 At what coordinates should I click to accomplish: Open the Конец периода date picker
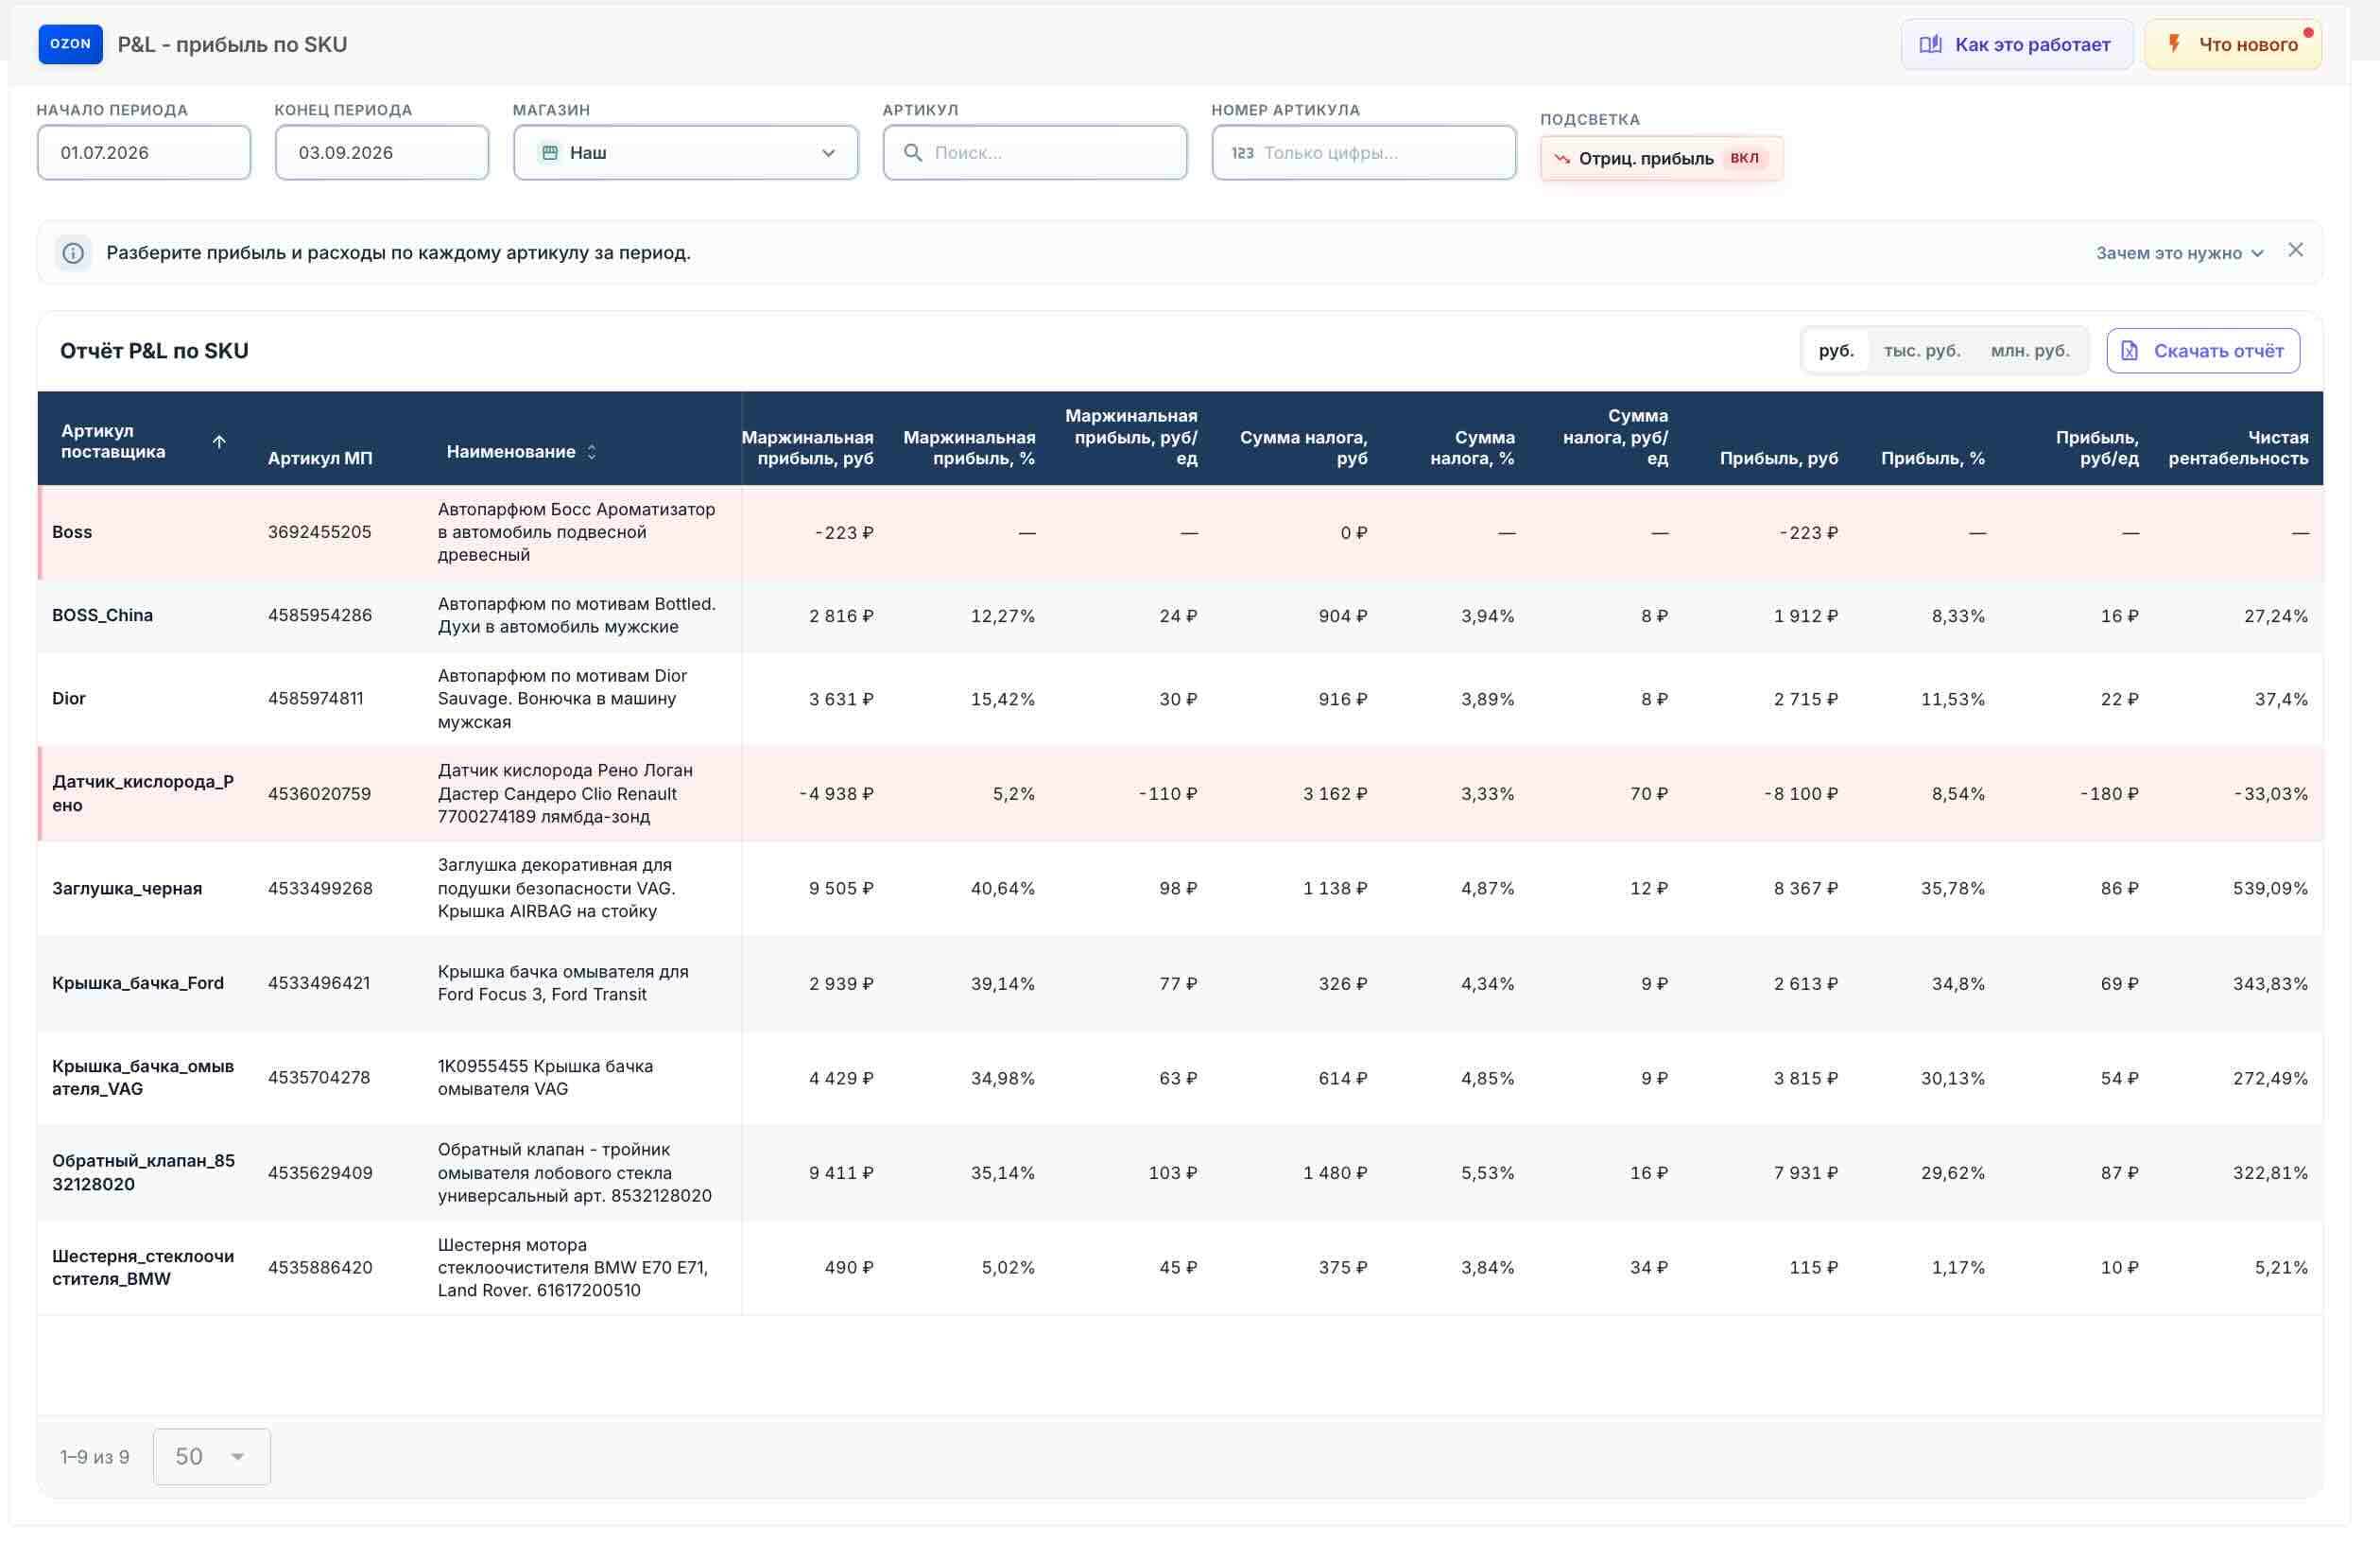click(381, 152)
